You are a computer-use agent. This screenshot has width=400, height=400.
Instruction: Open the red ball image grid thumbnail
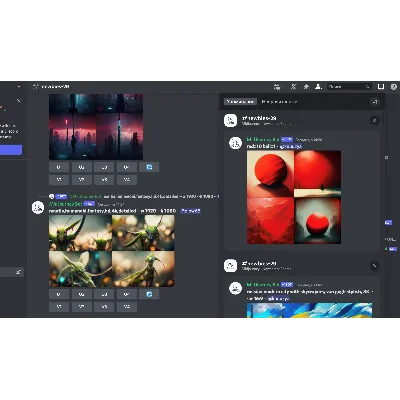pos(294,197)
